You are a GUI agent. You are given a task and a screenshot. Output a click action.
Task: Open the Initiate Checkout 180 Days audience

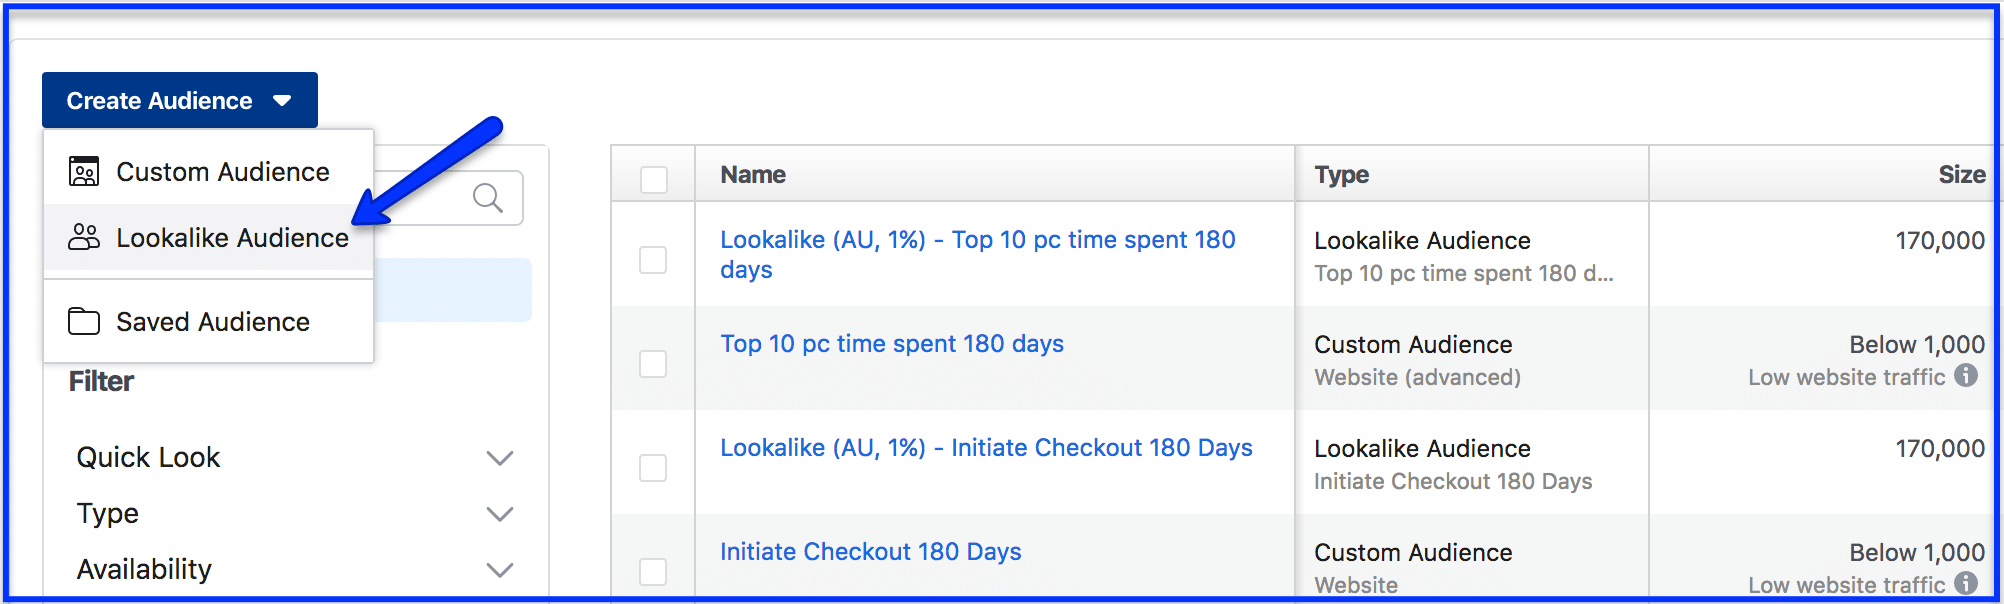coord(871,552)
